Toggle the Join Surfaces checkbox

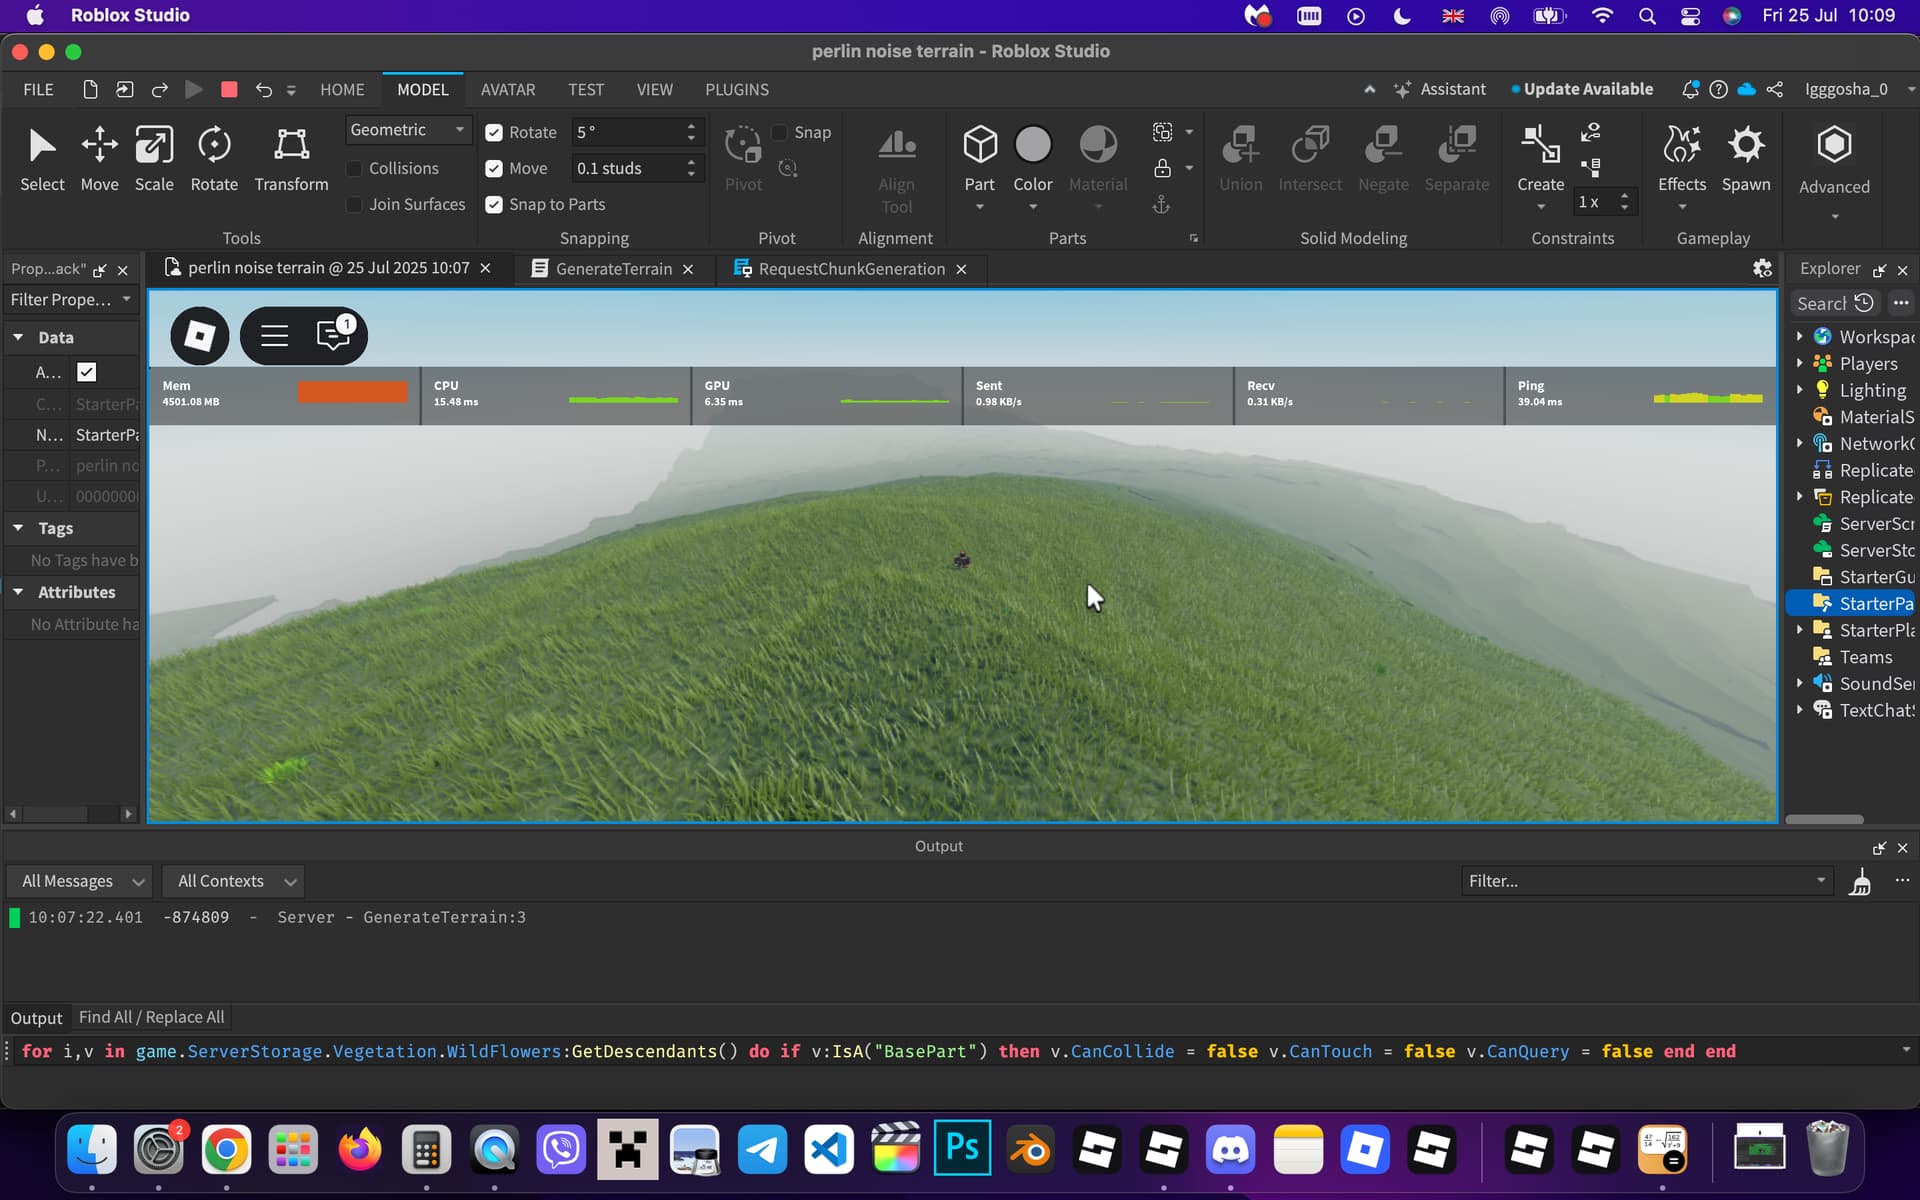354,205
